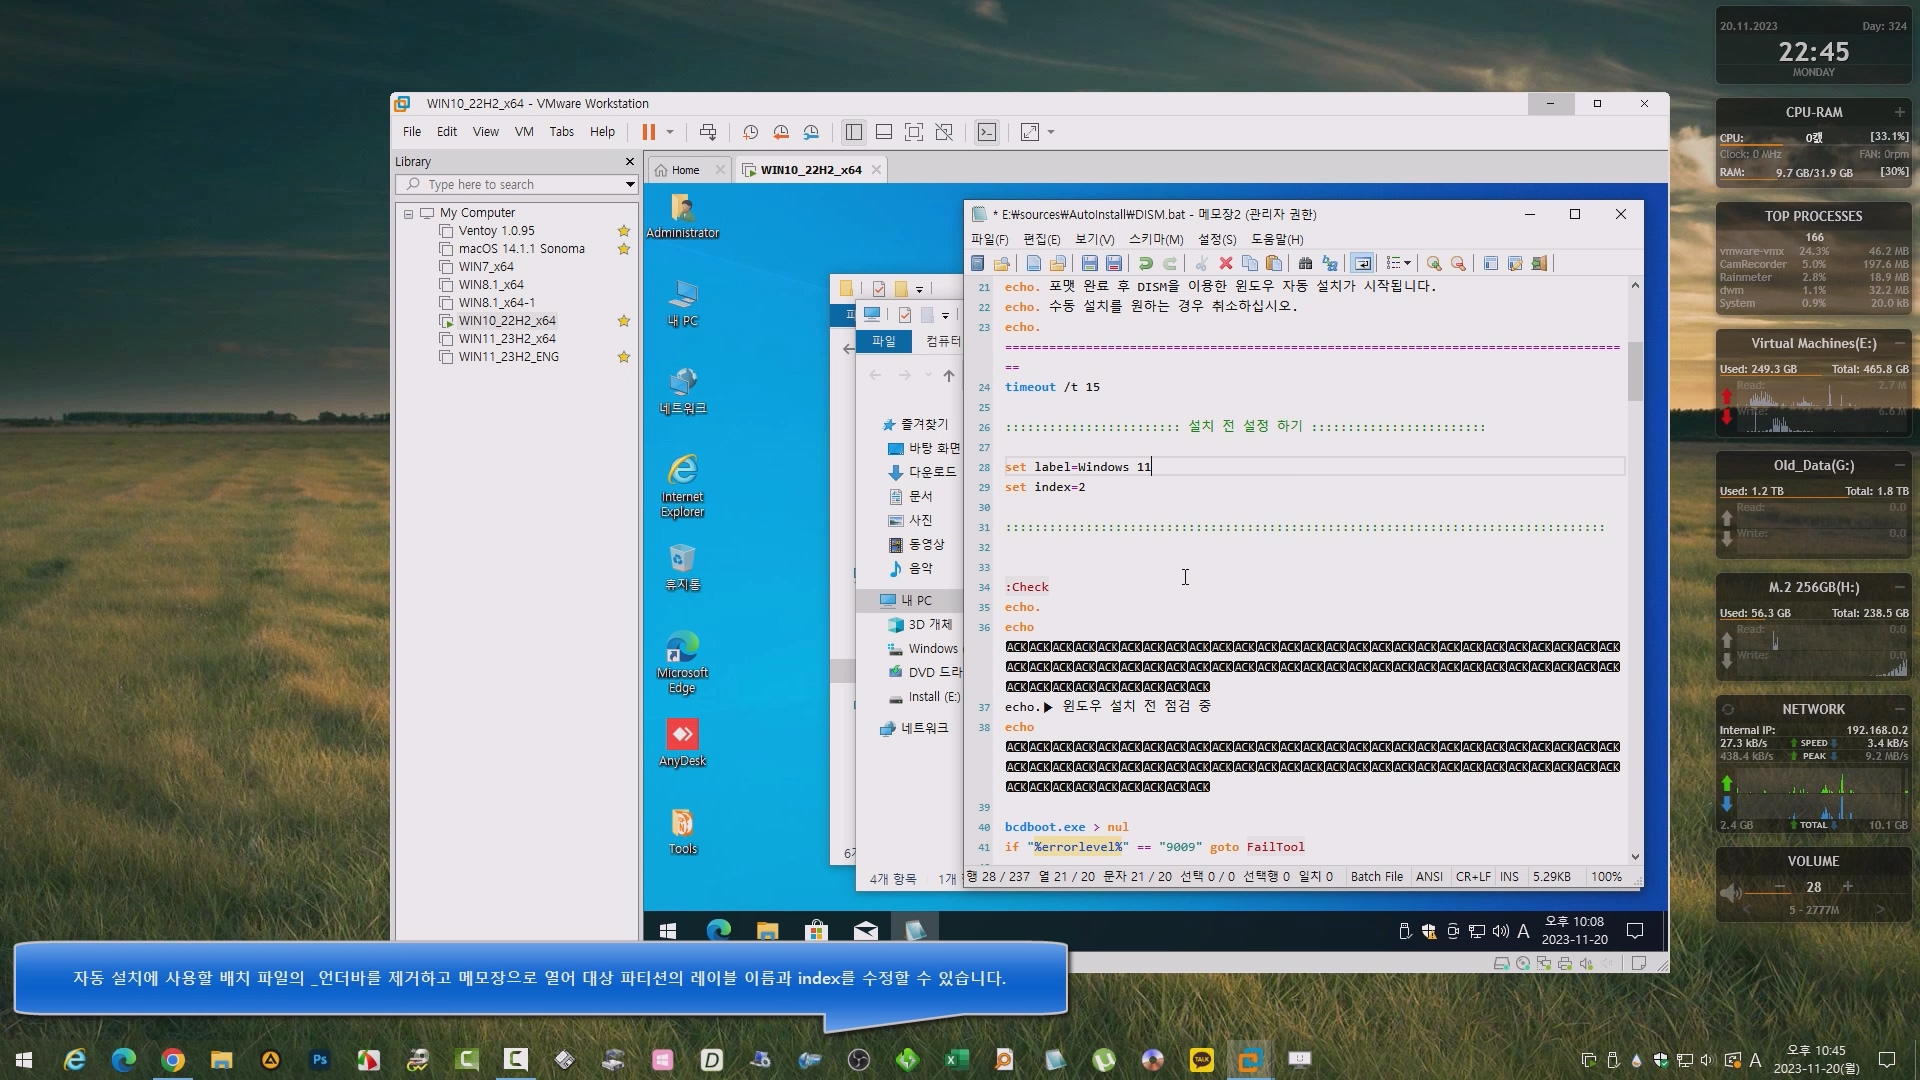Select macOS 14.1.1 Sonoma virtual machine
This screenshot has width=1920, height=1080.
coord(521,249)
